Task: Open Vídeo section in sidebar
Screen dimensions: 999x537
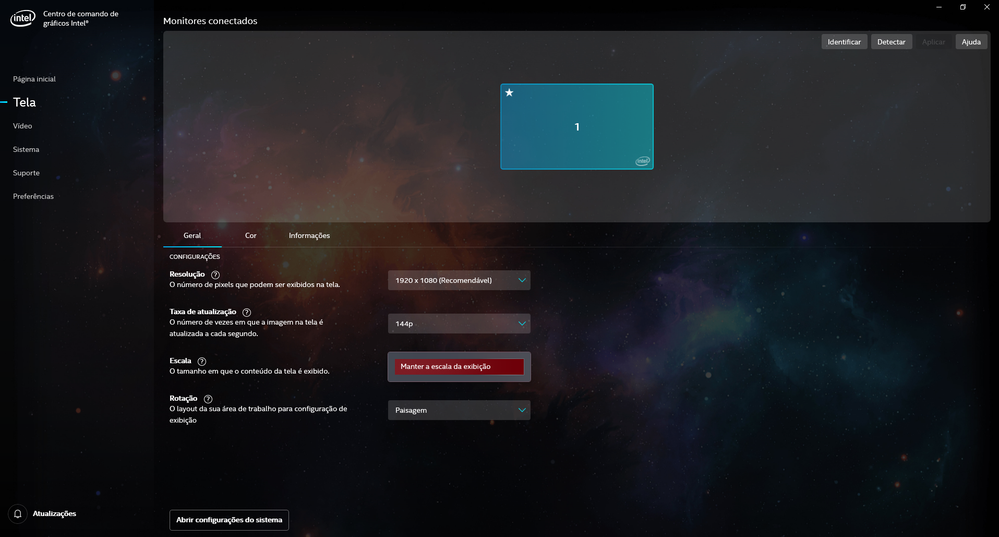Action: [22, 126]
